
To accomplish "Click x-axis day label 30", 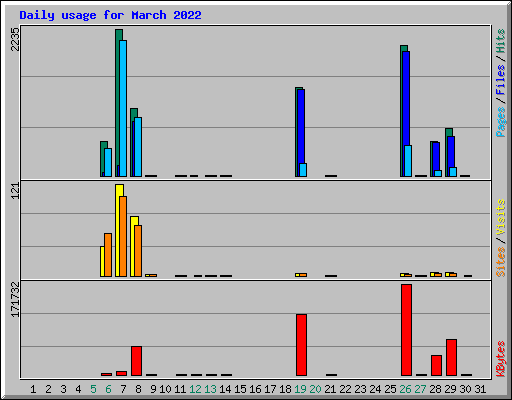I will pos(465,389).
